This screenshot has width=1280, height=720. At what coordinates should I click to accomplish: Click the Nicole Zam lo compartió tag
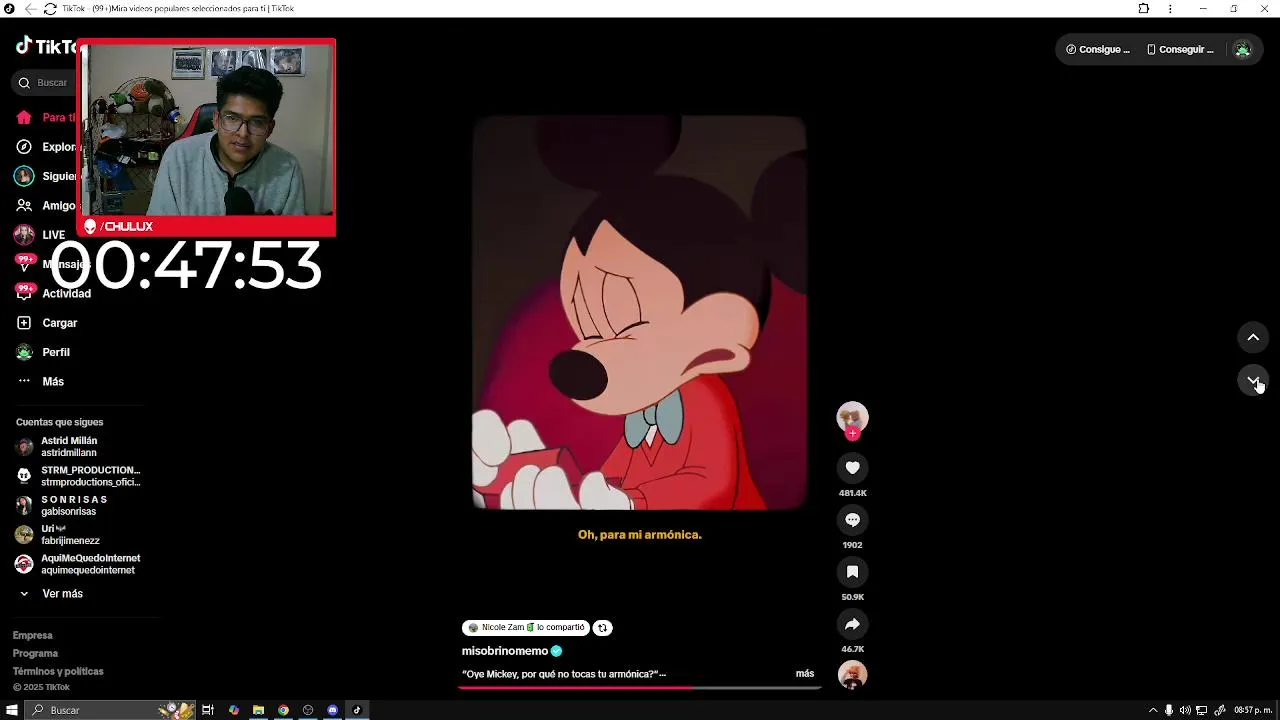click(526, 628)
